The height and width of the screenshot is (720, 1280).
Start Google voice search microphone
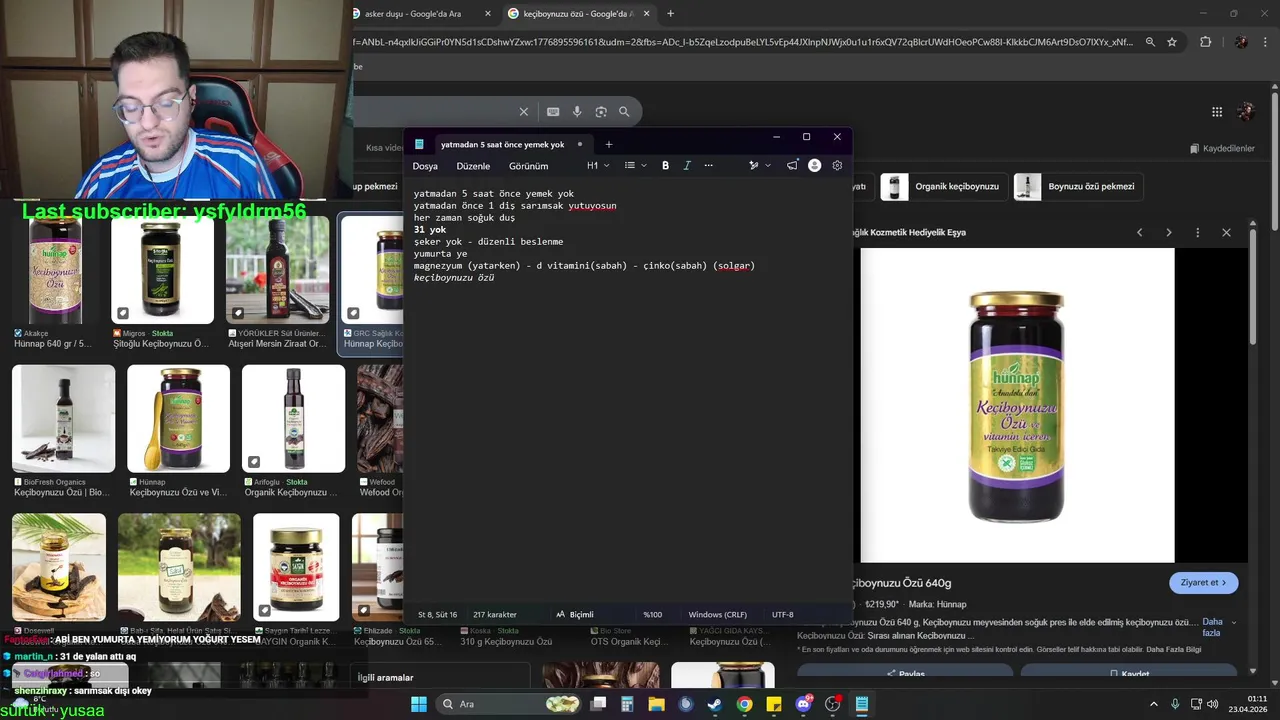point(577,112)
